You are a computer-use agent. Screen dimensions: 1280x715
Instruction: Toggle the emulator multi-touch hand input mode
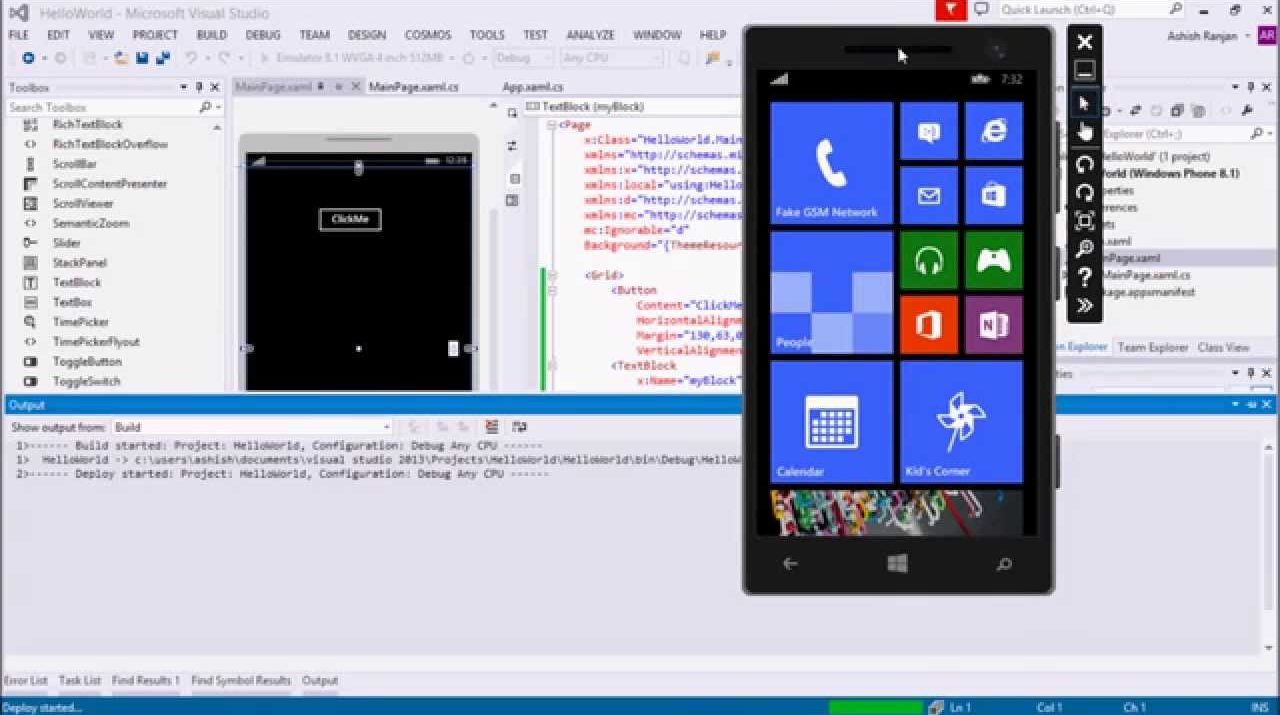[1084, 132]
